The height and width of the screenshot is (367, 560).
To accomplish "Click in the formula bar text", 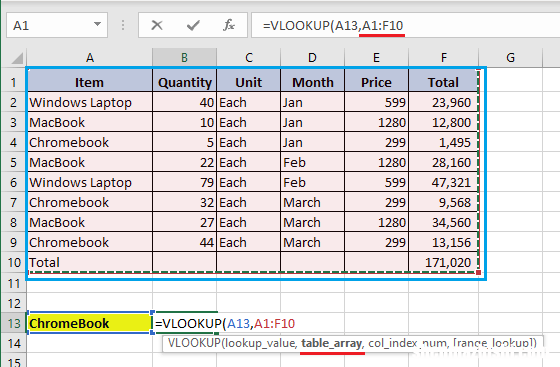I will click(333, 25).
